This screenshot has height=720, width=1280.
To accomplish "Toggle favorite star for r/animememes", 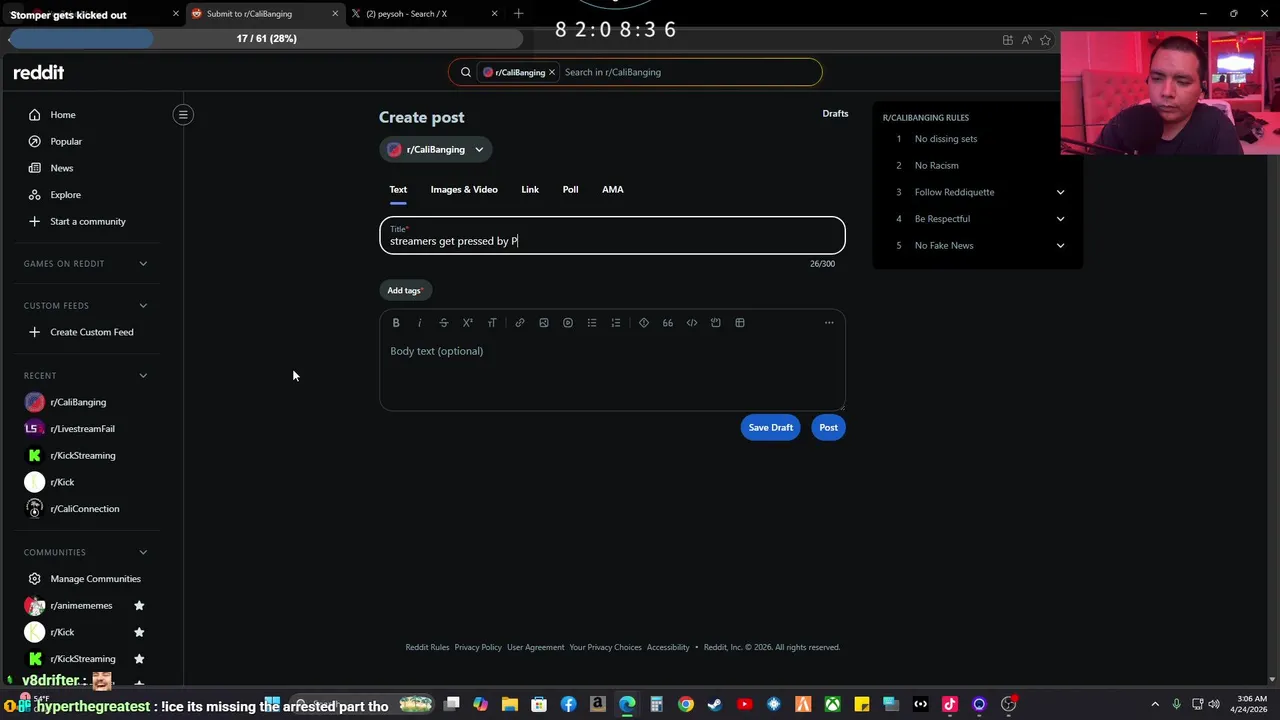I will coord(139,605).
